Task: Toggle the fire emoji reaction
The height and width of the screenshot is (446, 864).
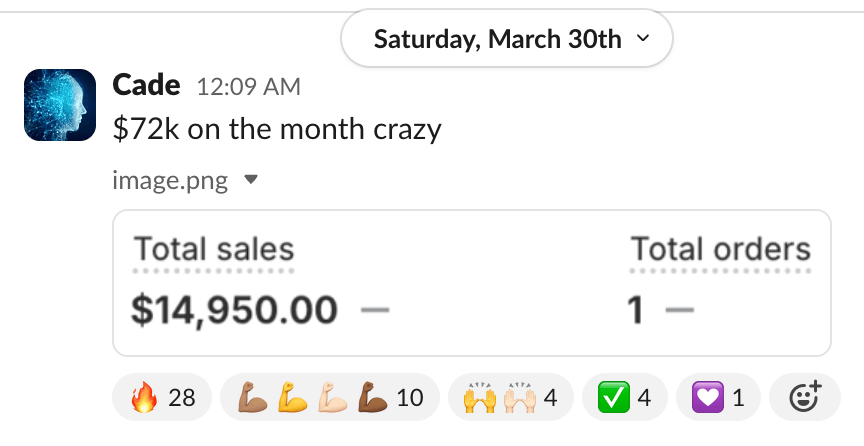Action: [163, 398]
